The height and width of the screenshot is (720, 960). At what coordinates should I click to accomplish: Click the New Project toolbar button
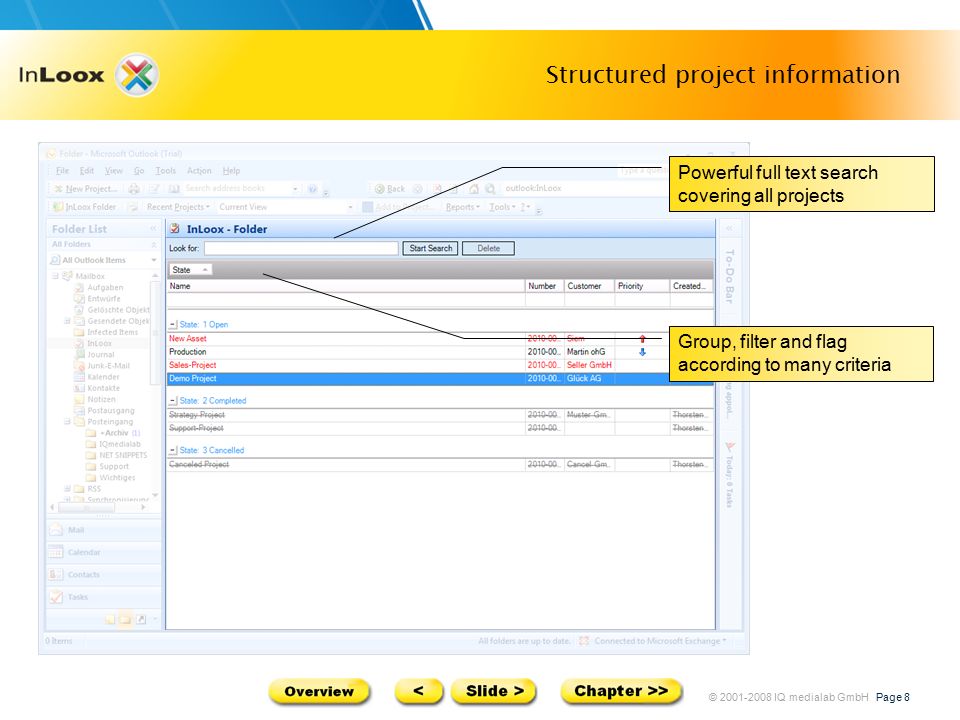[86, 189]
